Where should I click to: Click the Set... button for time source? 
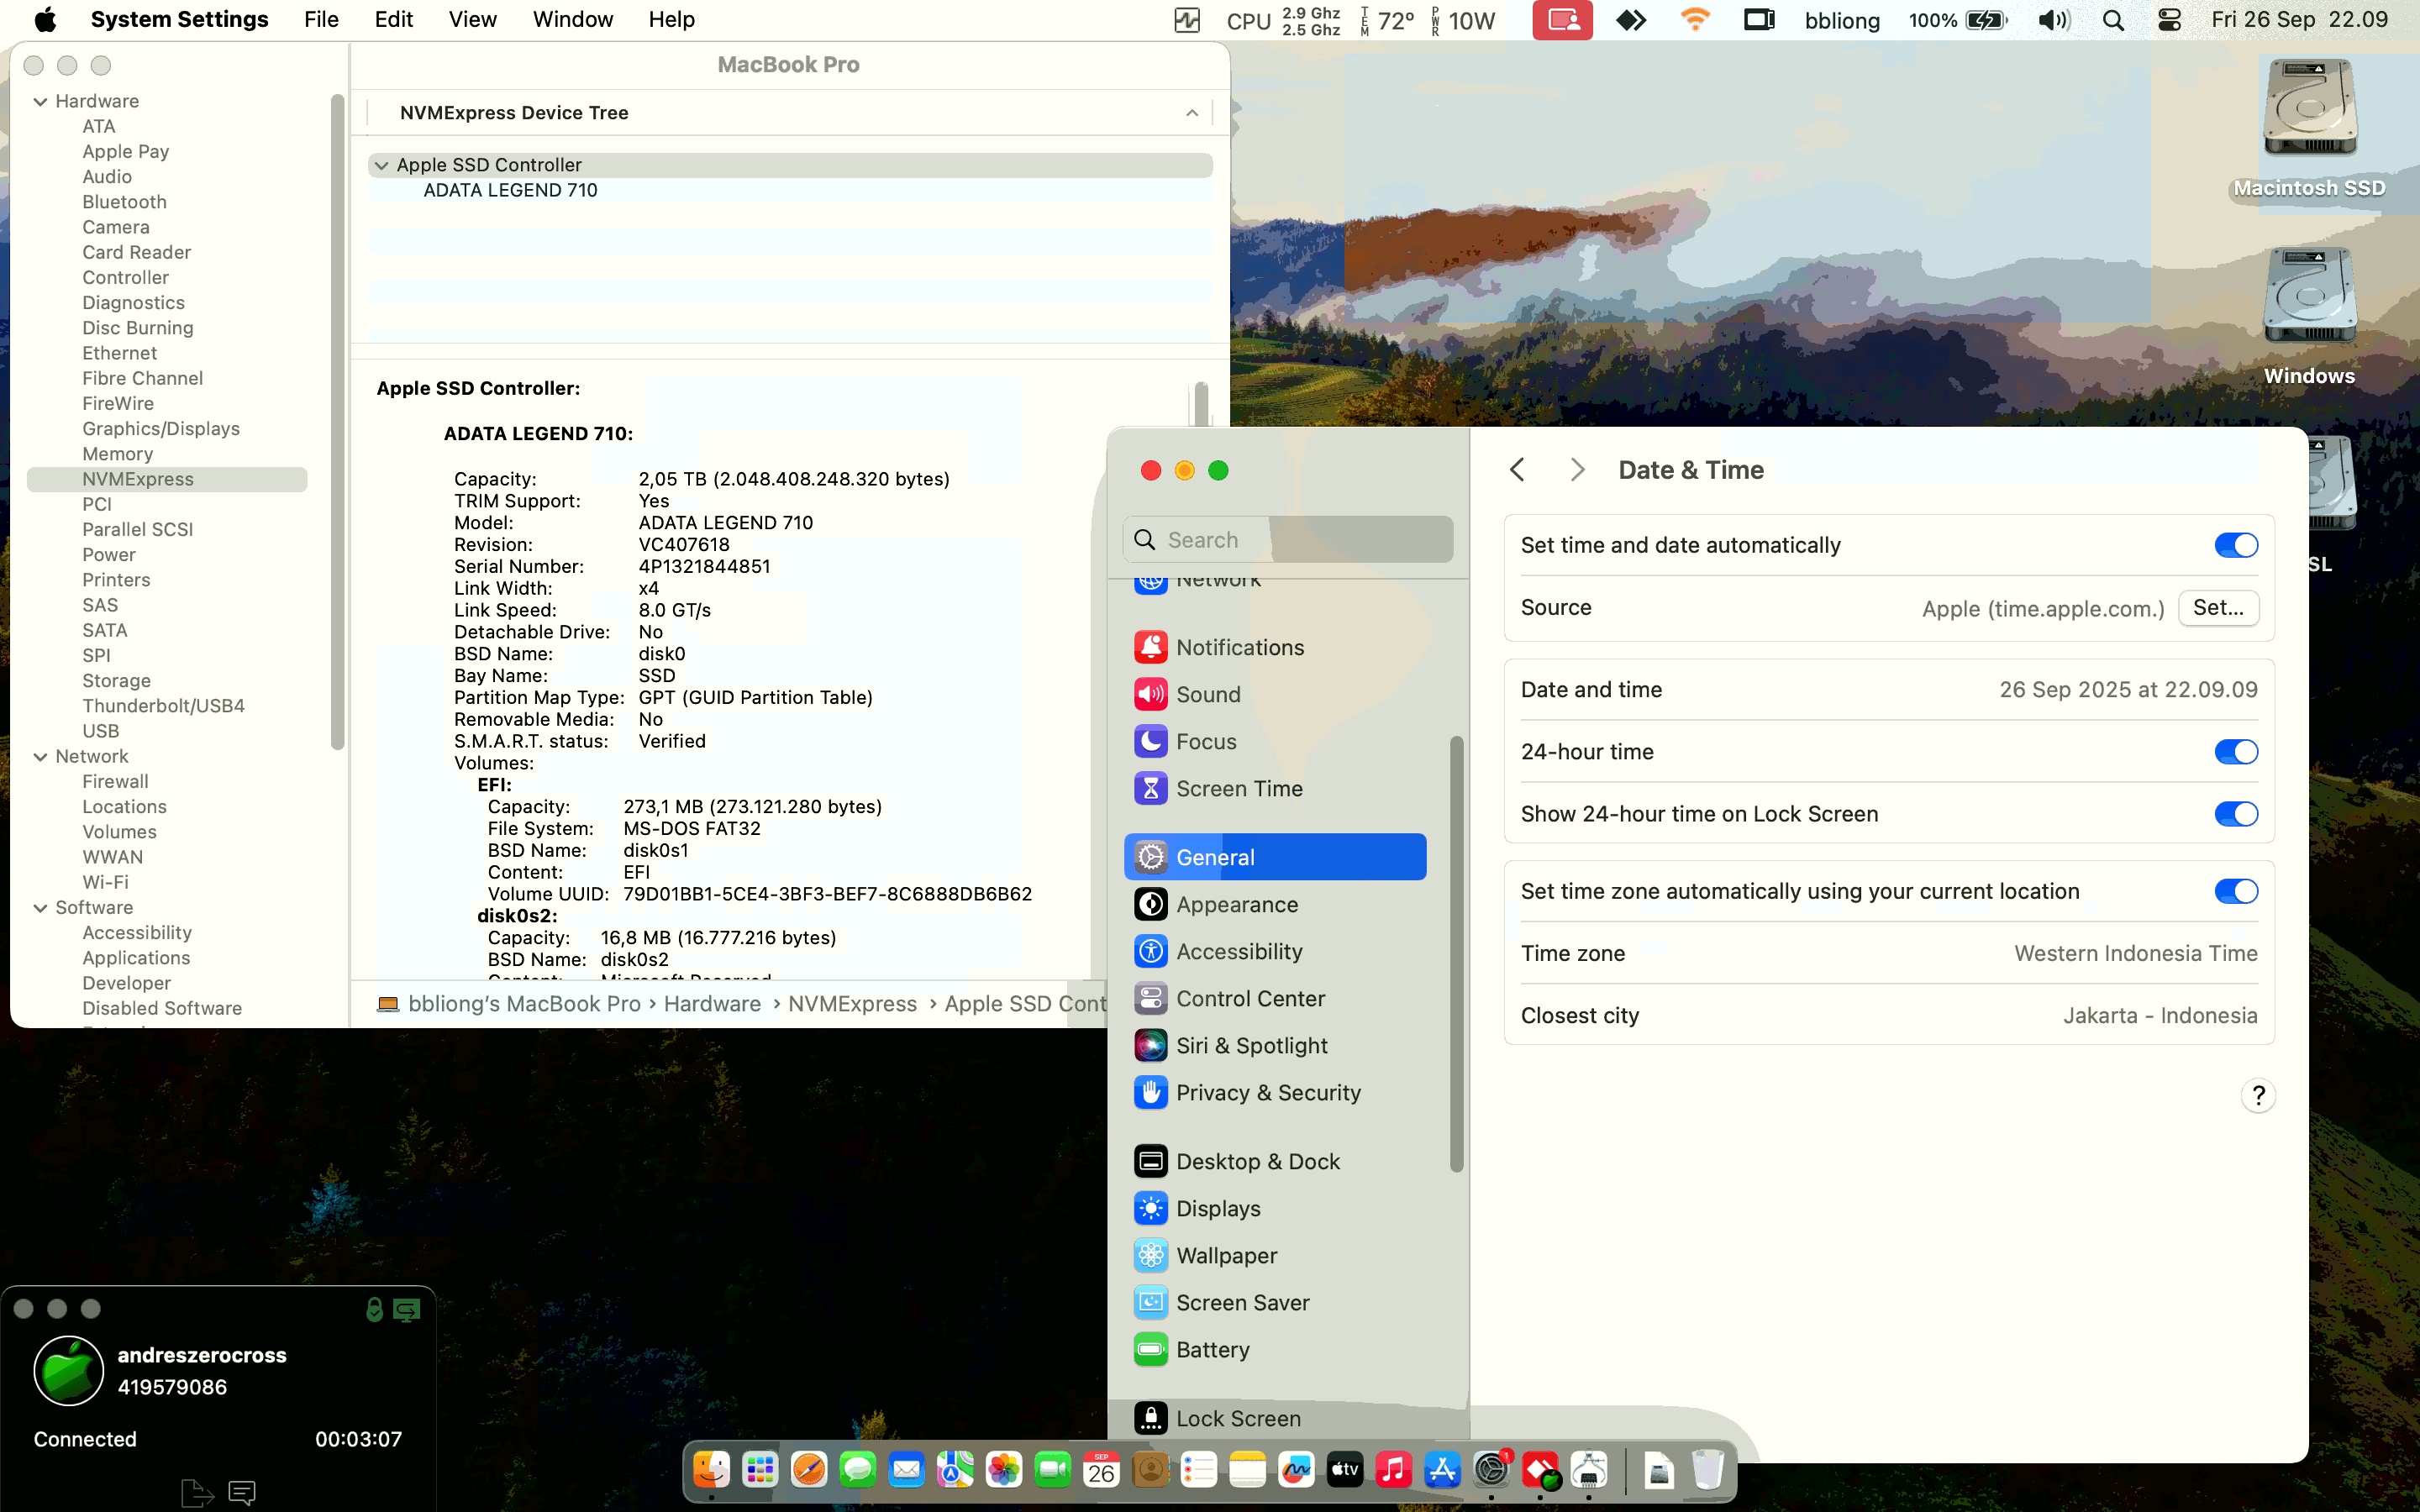tap(2218, 608)
